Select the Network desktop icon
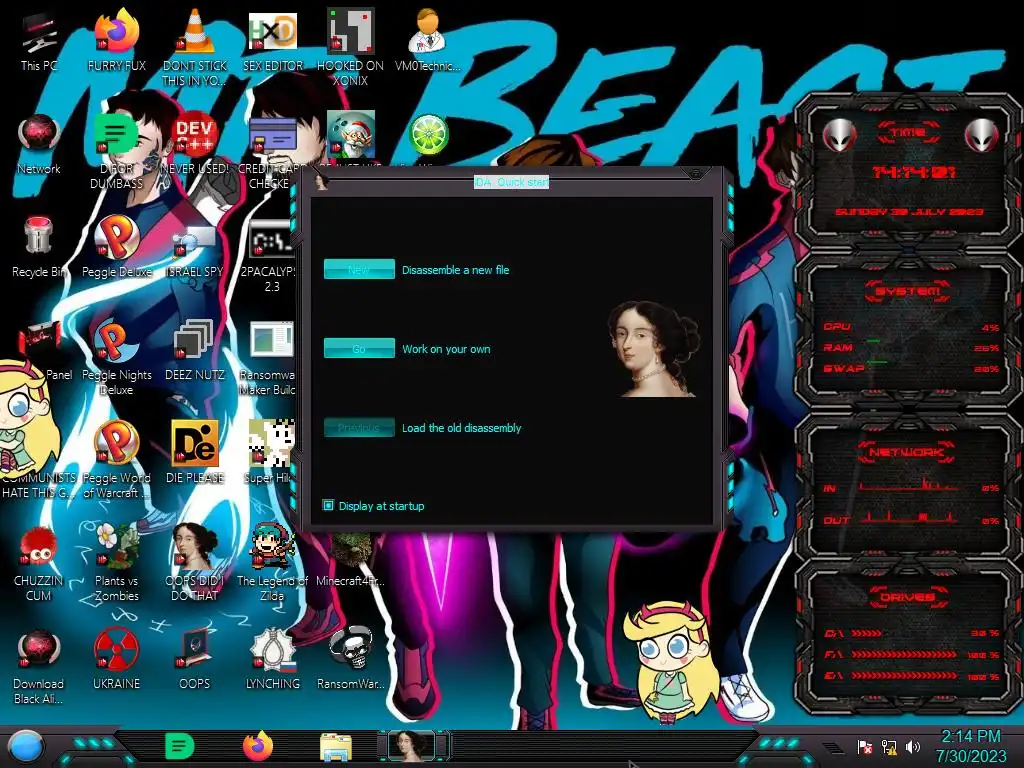 39,145
